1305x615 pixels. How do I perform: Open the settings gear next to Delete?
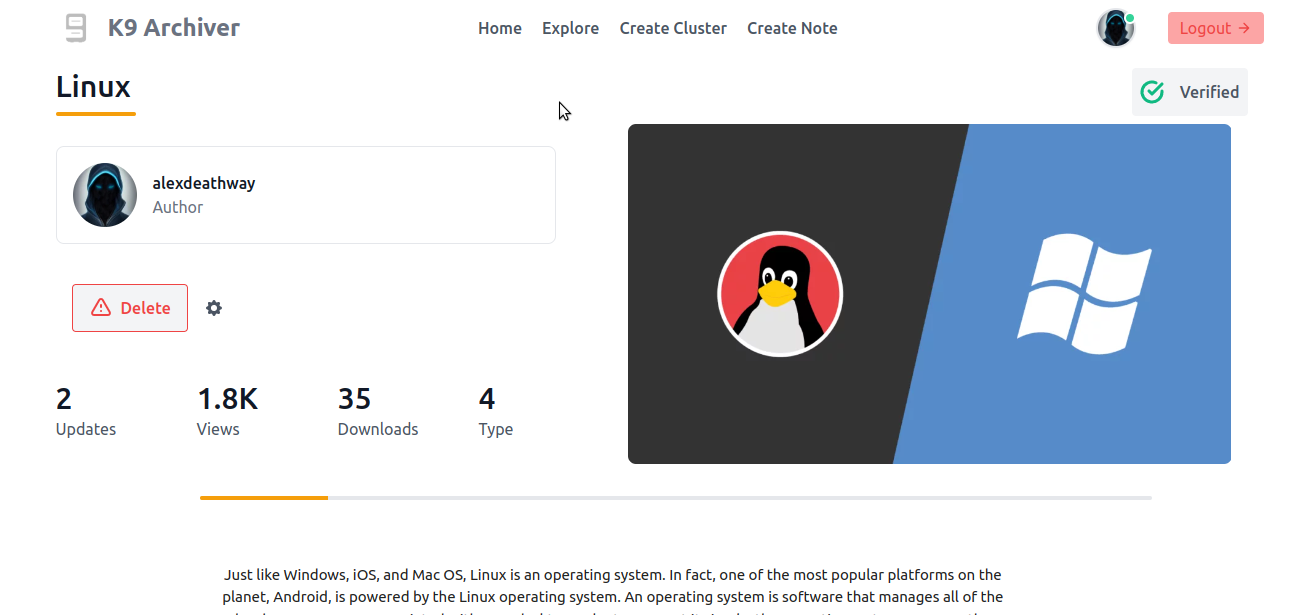coord(214,308)
